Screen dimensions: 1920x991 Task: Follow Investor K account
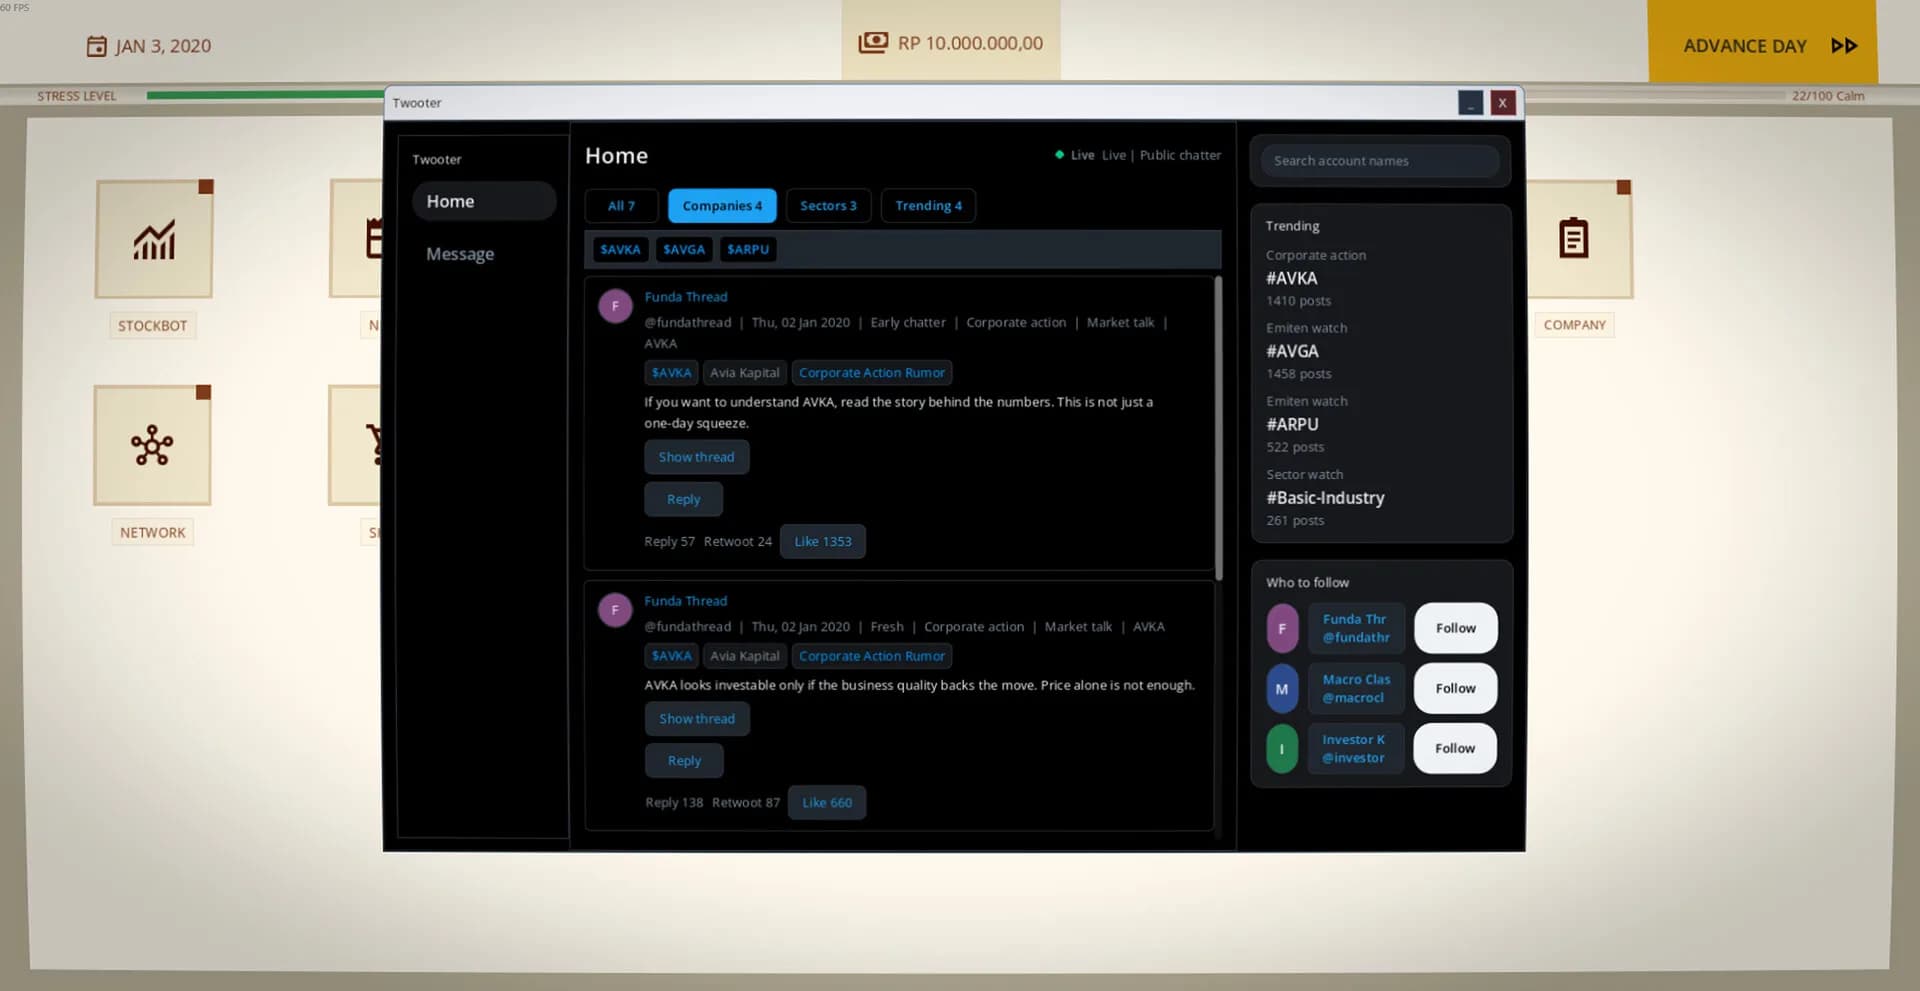click(1455, 748)
